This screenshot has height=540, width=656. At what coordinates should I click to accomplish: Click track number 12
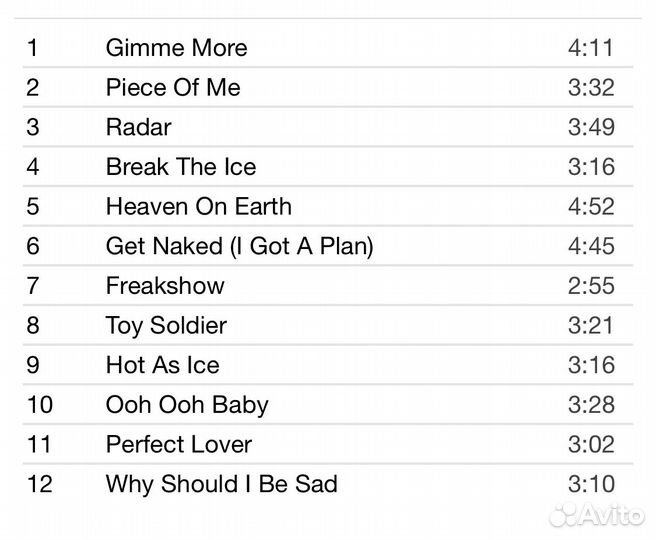click(39, 485)
